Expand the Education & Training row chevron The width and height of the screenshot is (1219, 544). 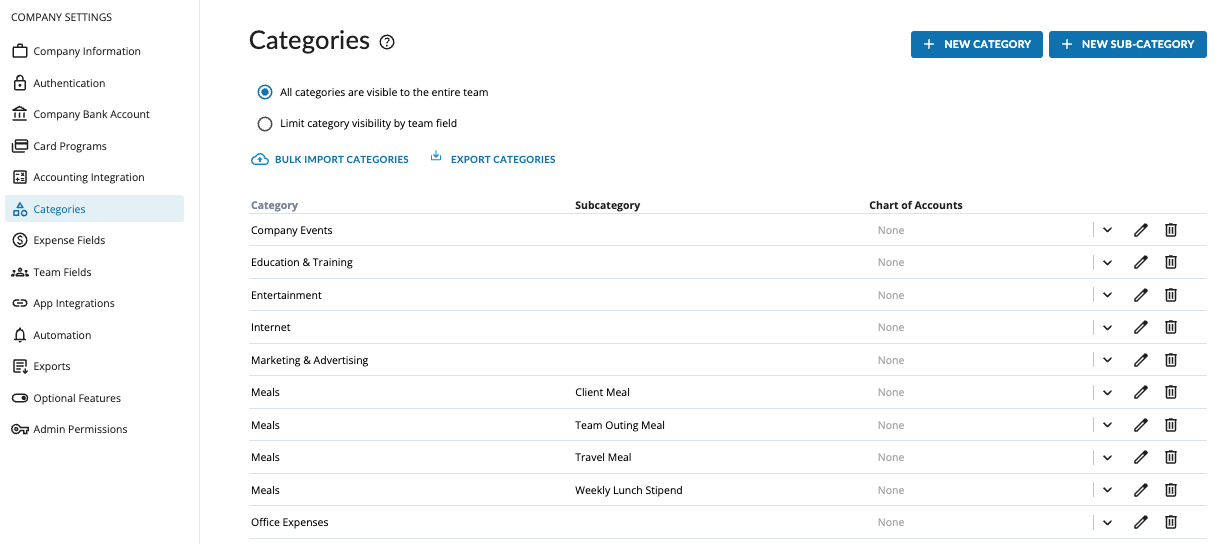click(x=1107, y=263)
